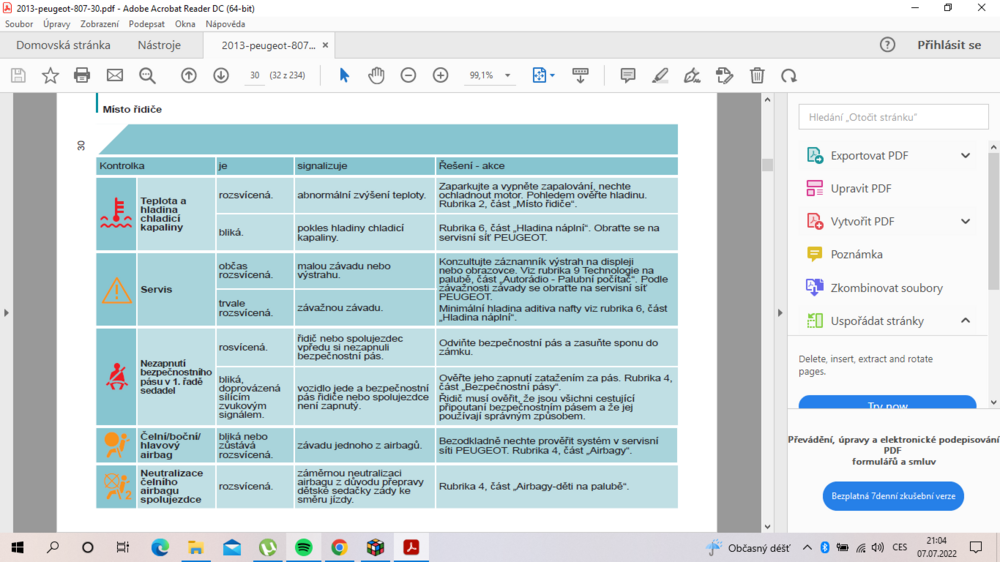Screen dimensions: 1000x562
Task: Open the volume speaker tray icon
Action: (x=878, y=547)
